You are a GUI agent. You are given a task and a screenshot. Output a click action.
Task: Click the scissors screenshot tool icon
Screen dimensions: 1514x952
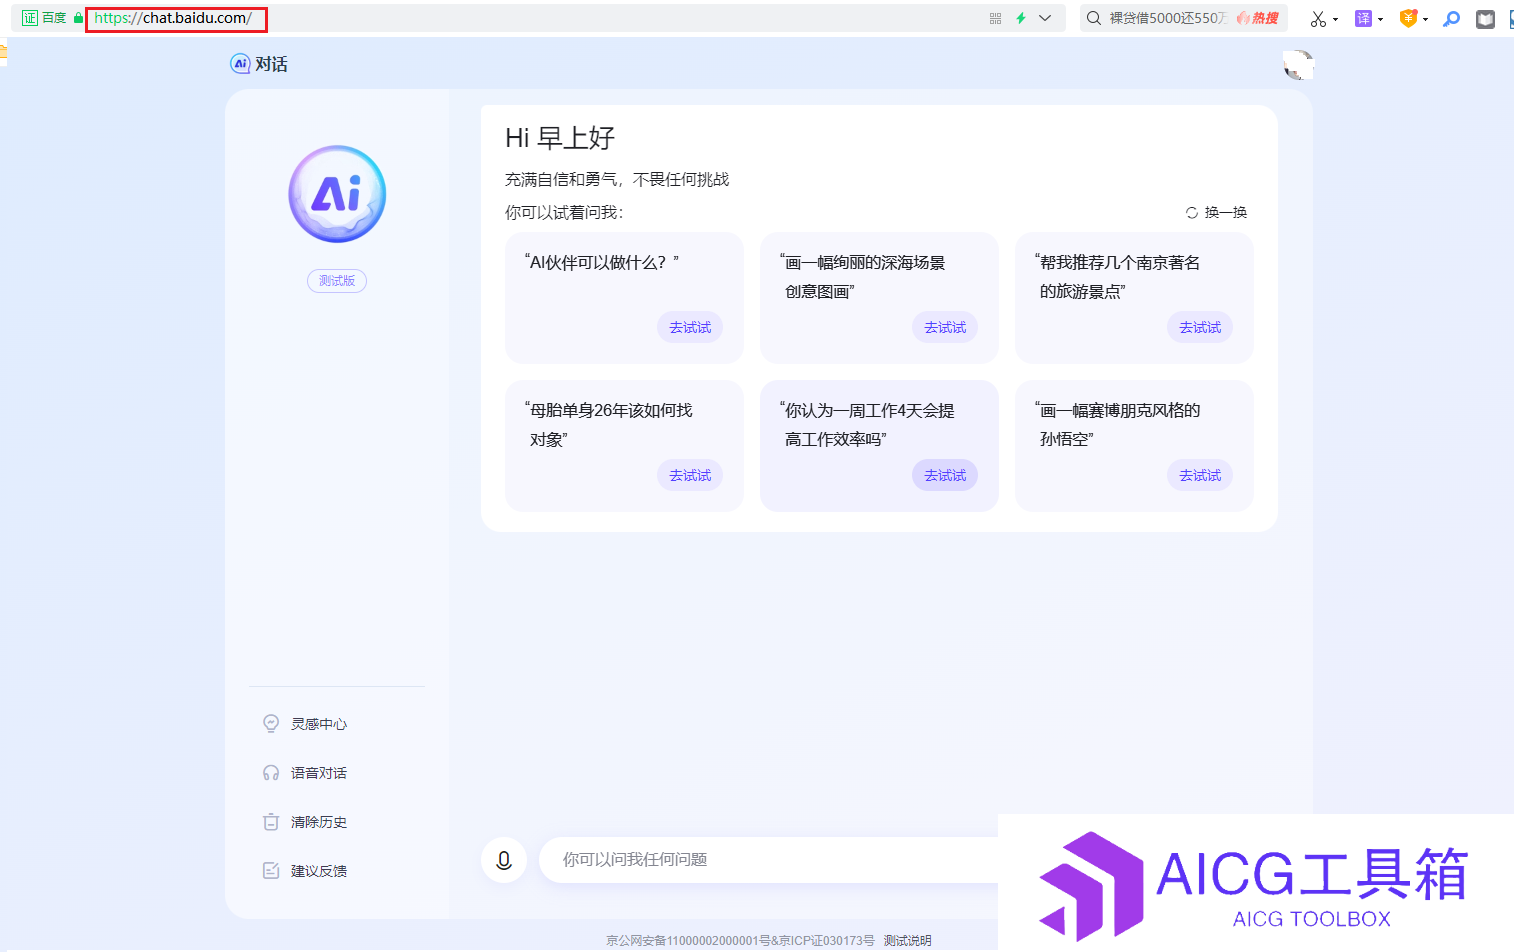1318,19
